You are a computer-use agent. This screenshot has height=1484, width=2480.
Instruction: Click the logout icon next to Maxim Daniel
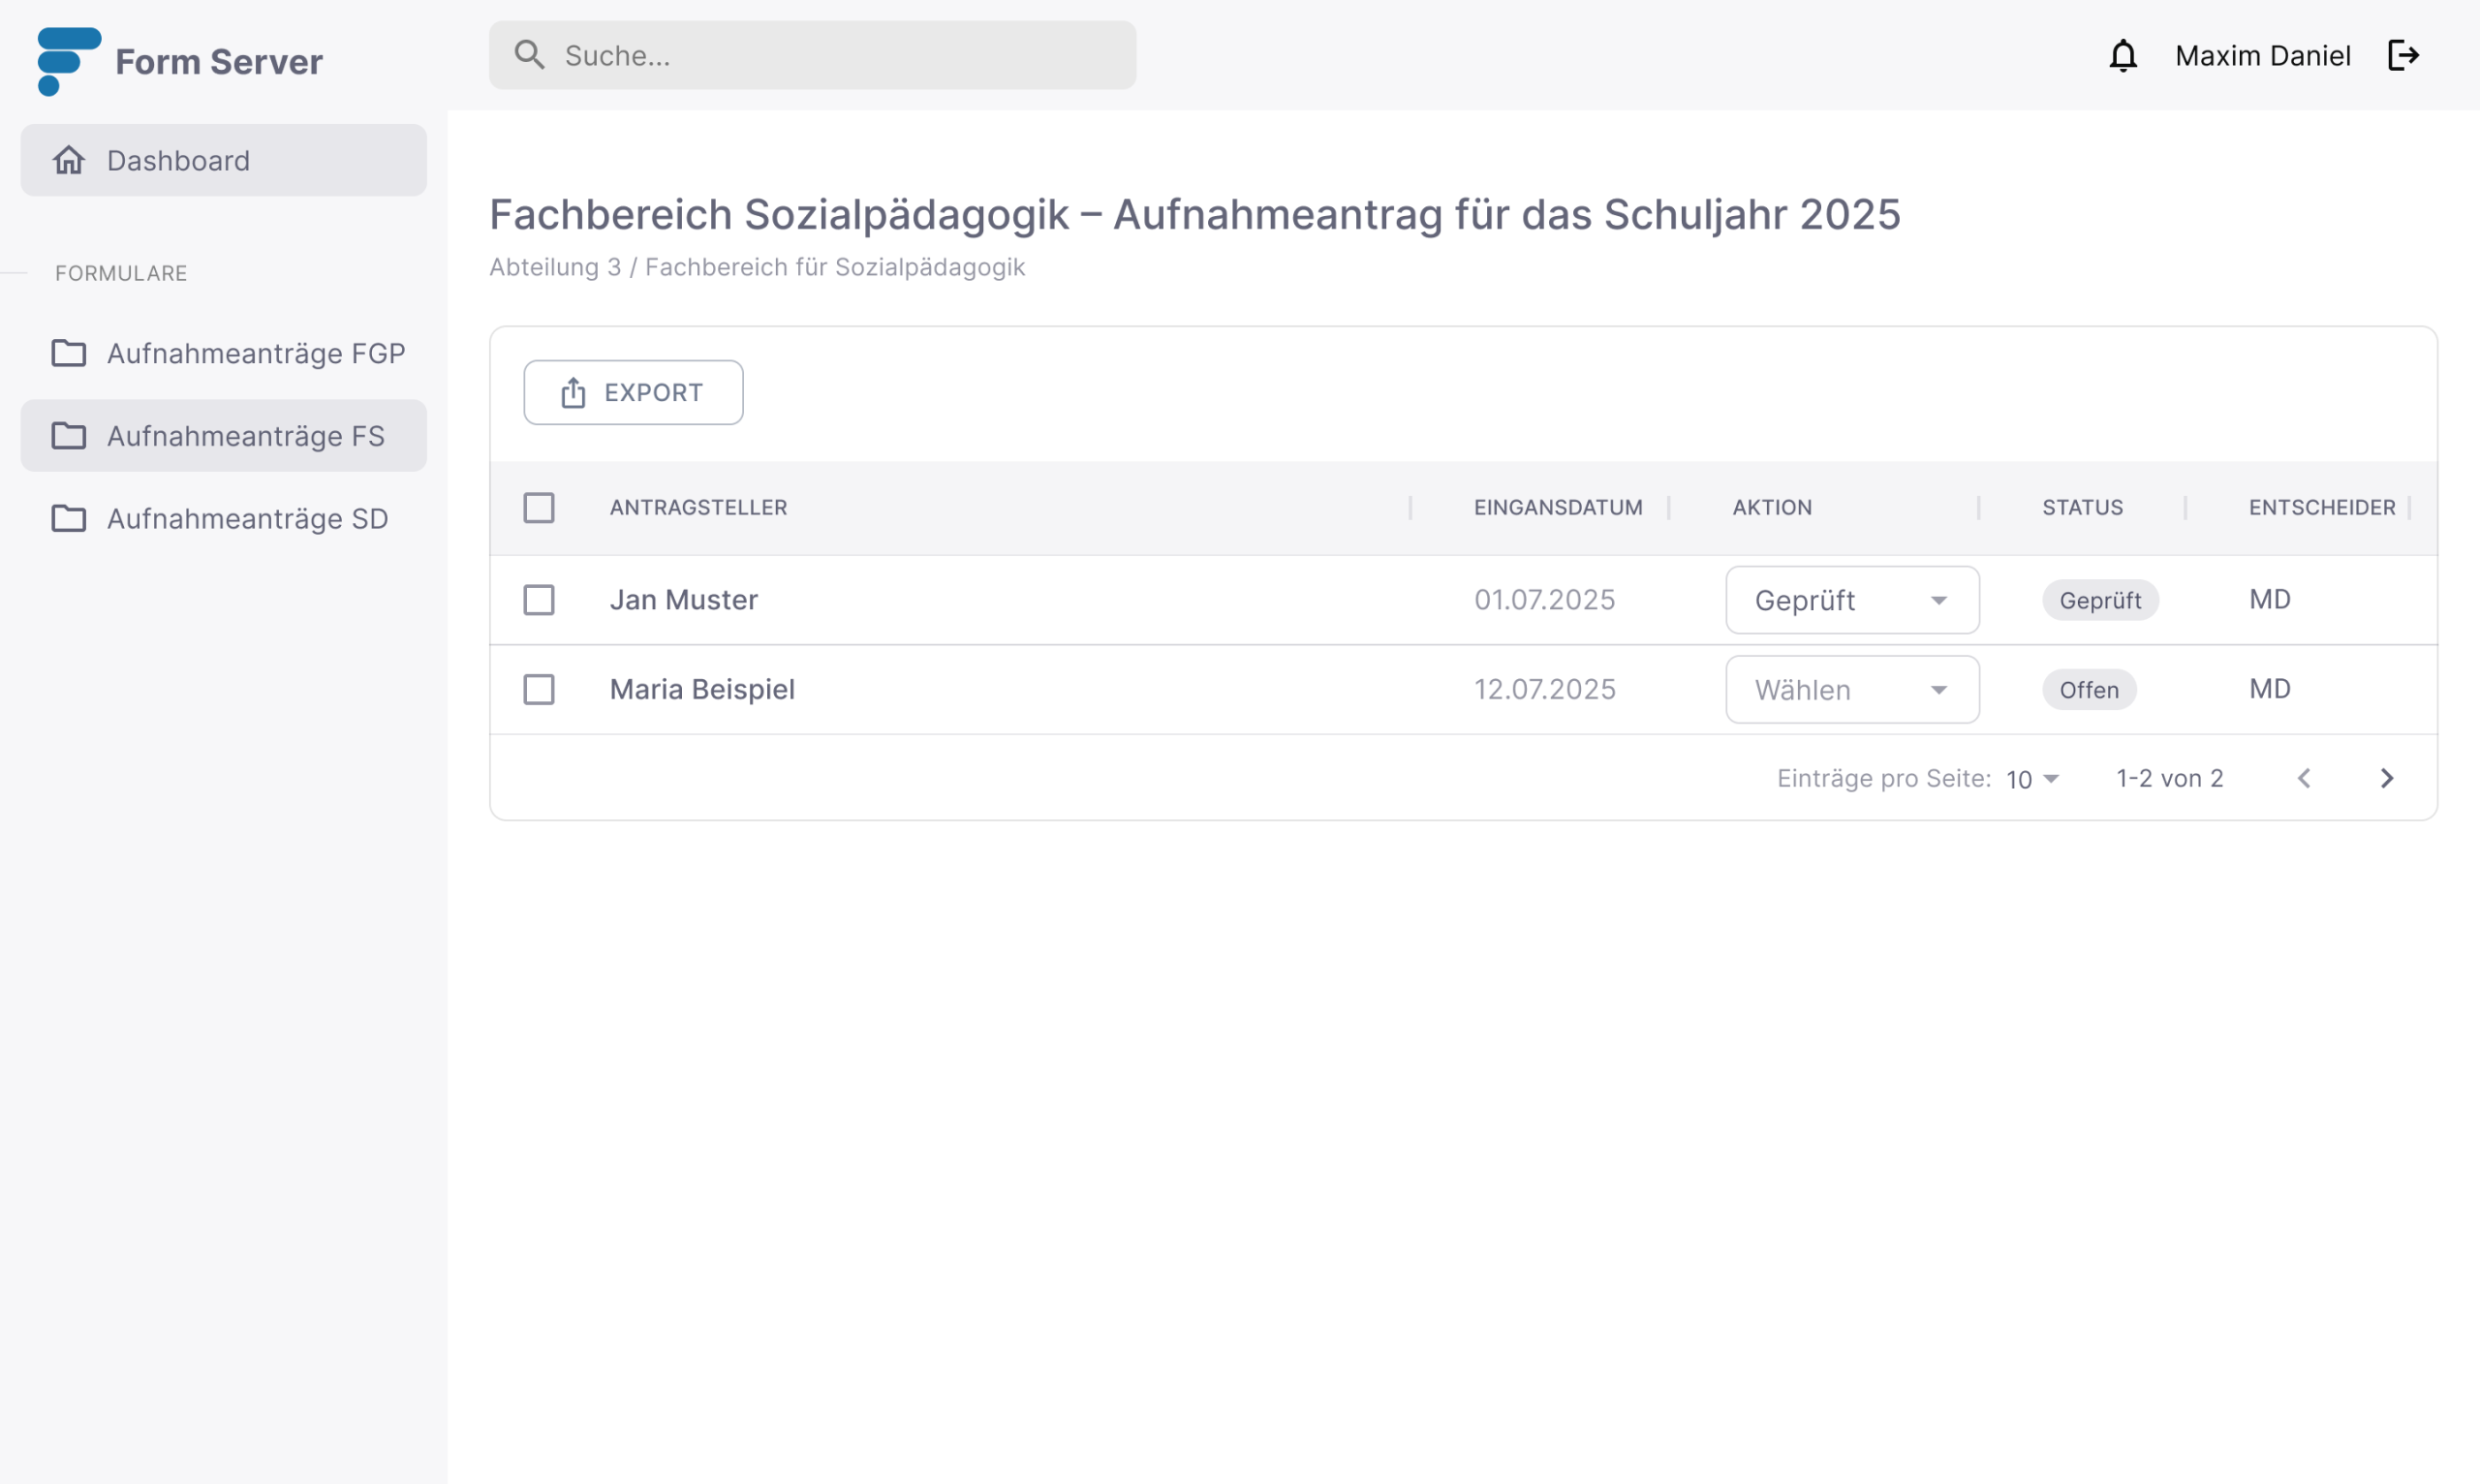point(2402,56)
